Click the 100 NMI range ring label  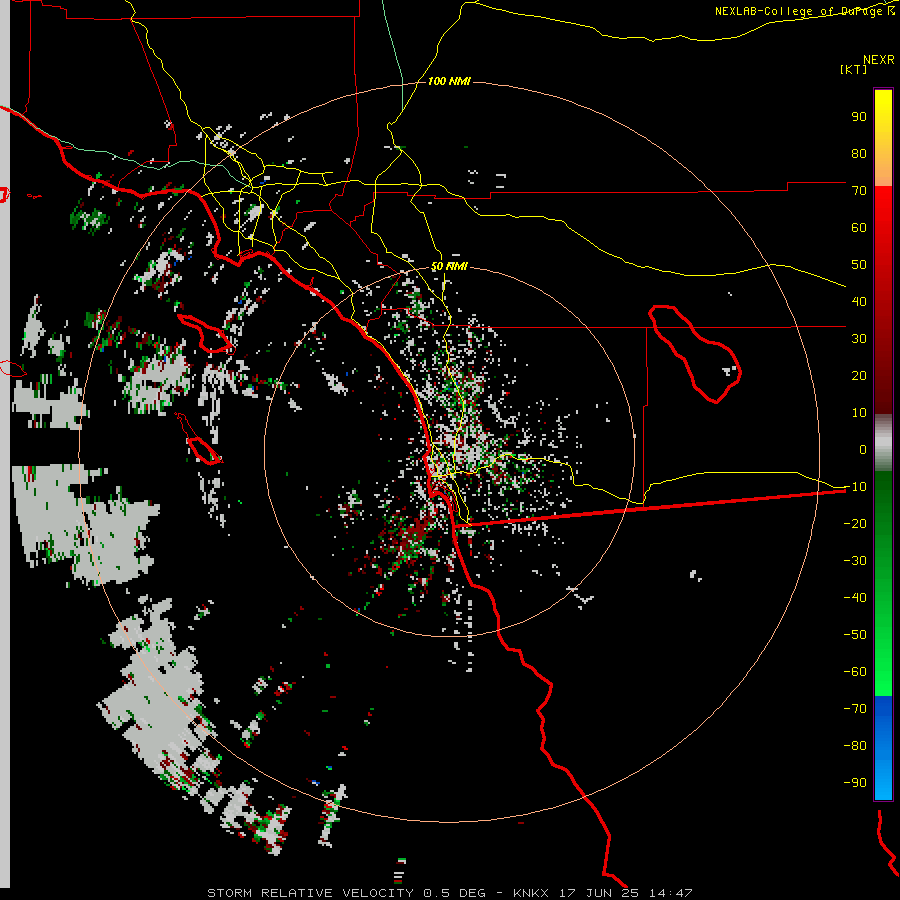coord(449,82)
